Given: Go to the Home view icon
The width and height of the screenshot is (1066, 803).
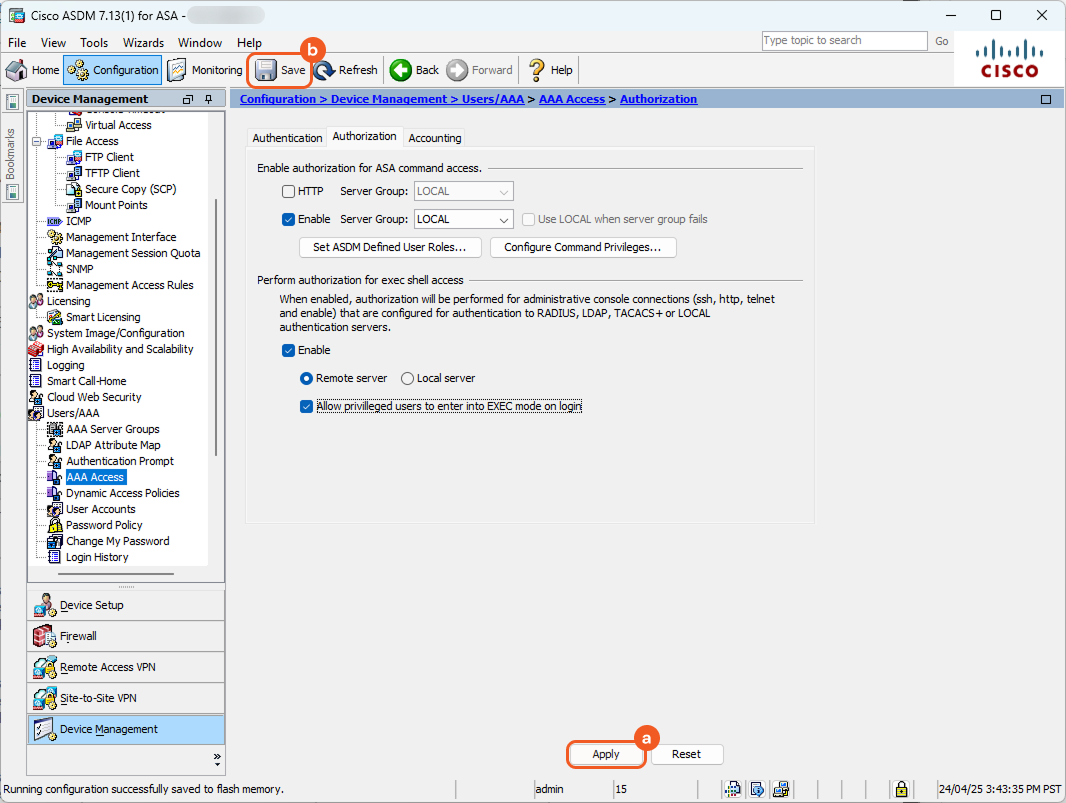Looking at the screenshot, I should (17, 70).
